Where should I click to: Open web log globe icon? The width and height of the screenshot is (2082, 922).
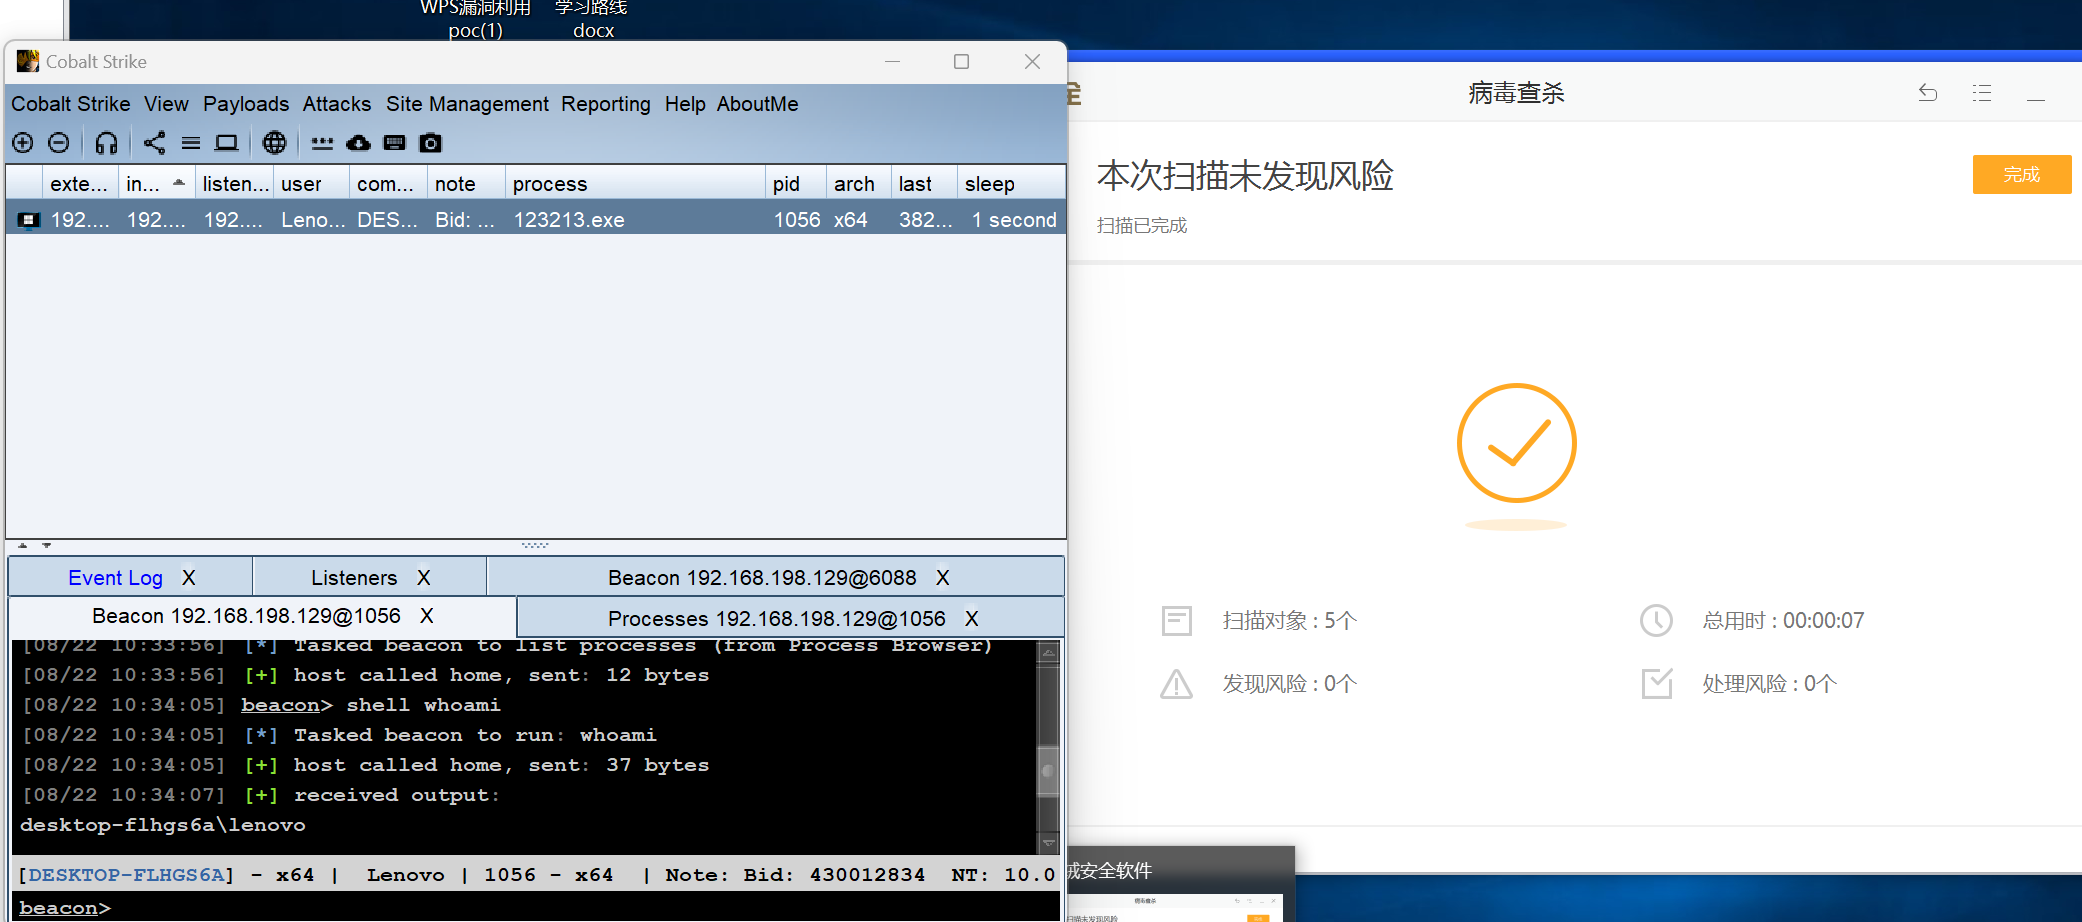(x=274, y=143)
